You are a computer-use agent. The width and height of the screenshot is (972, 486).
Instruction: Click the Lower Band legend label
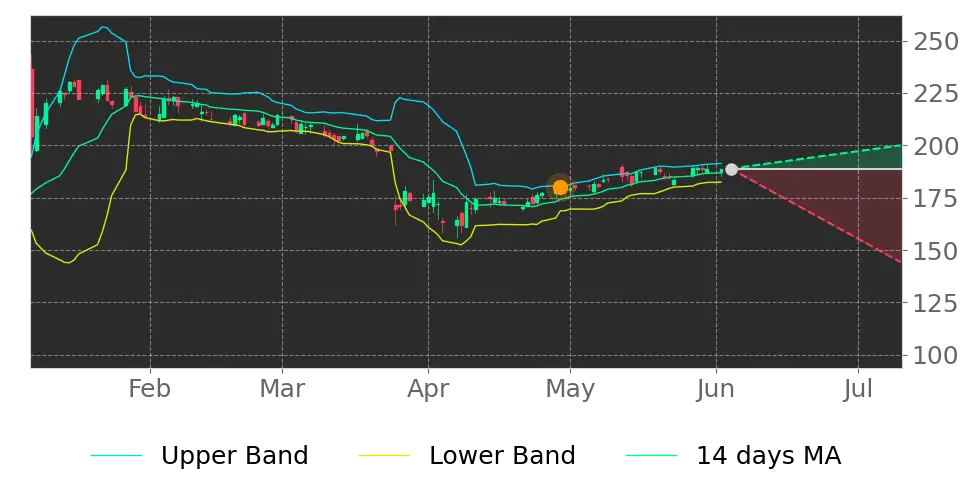502,456
